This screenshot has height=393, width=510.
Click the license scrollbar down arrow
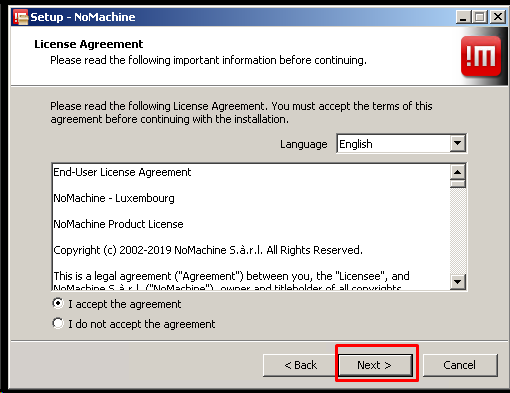[x=458, y=282]
